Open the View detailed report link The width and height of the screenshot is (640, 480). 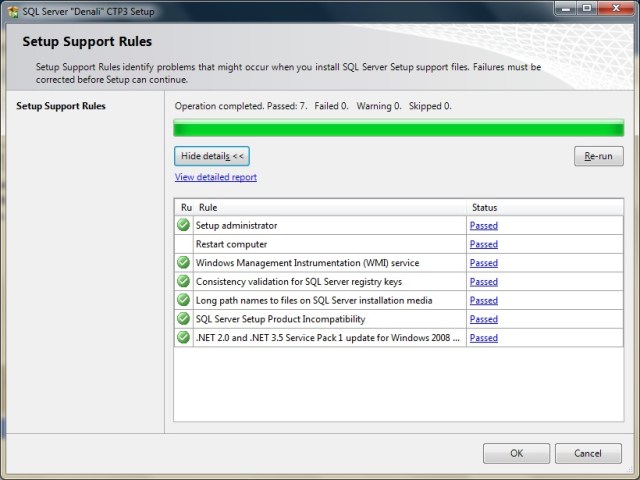point(215,177)
